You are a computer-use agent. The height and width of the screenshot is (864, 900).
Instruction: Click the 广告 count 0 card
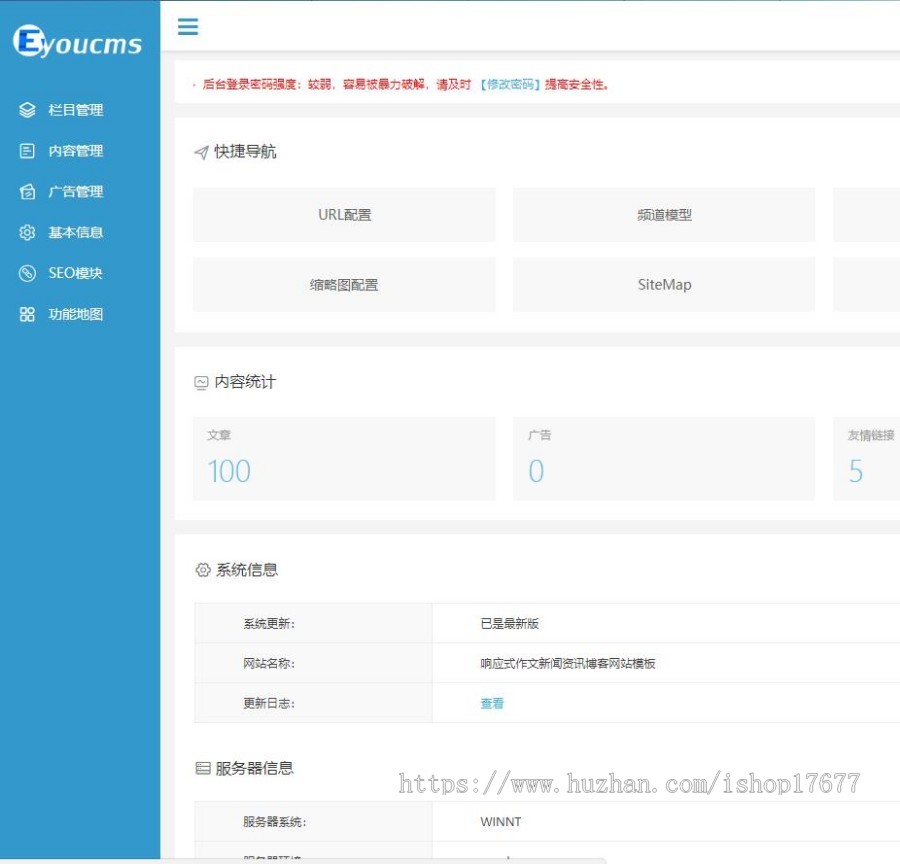664,459
